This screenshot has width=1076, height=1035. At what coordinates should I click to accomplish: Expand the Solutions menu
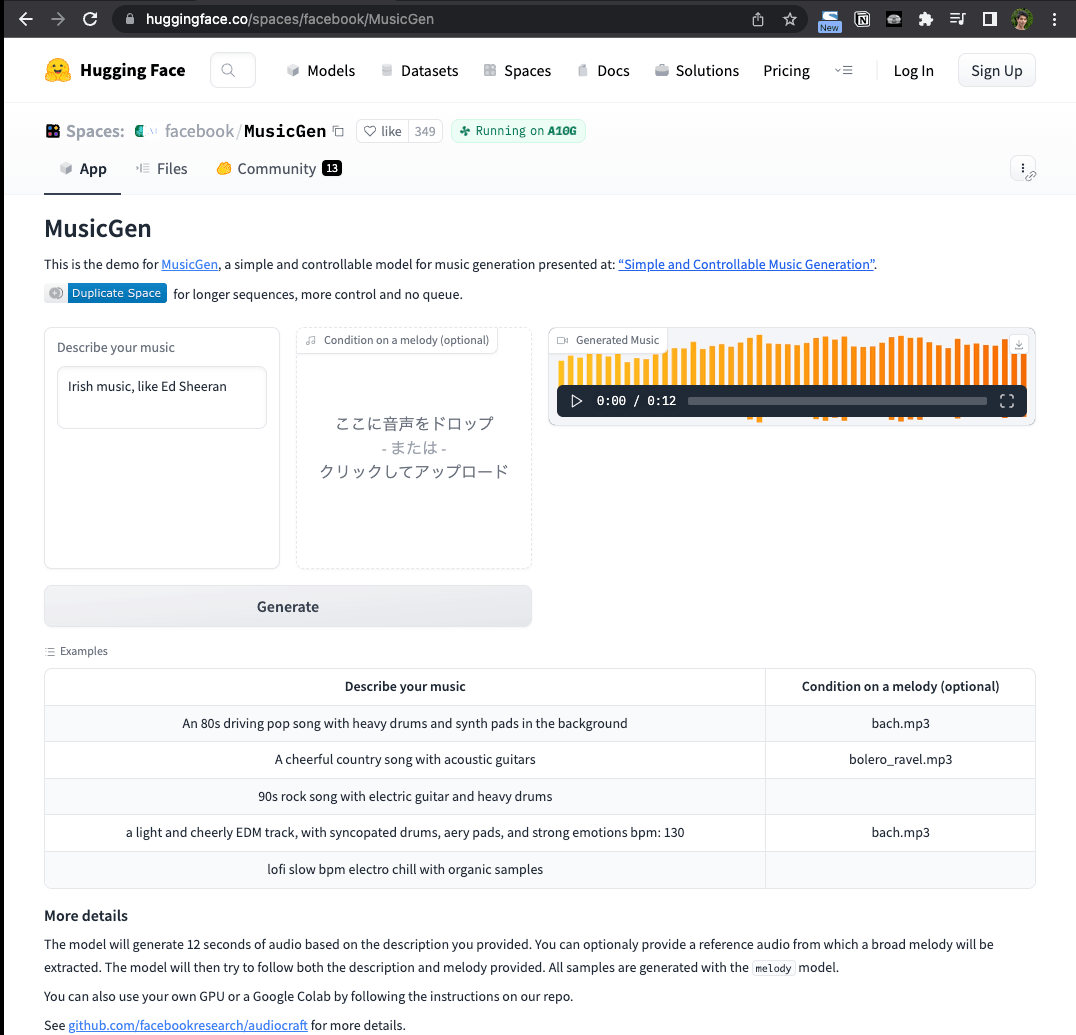[x=697, y=71]
